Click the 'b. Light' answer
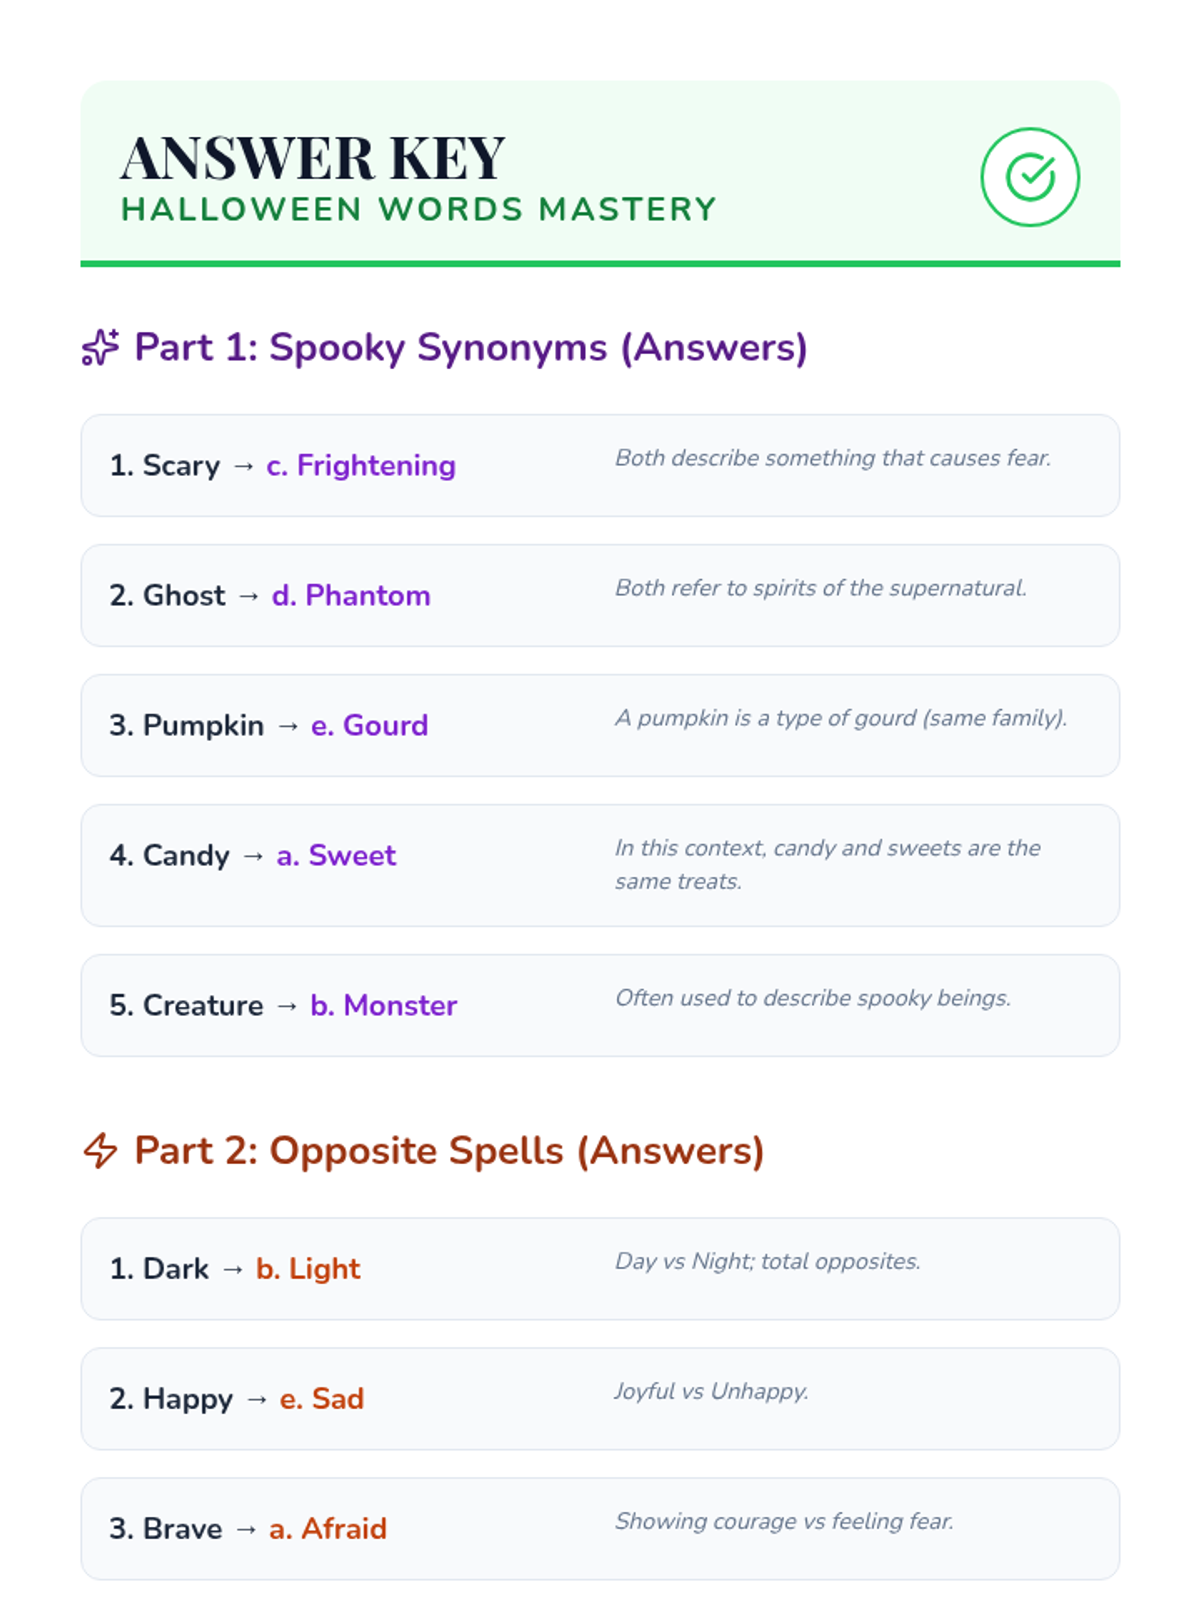This screenshot has height=1600, width=1200. coord(308,1269)
